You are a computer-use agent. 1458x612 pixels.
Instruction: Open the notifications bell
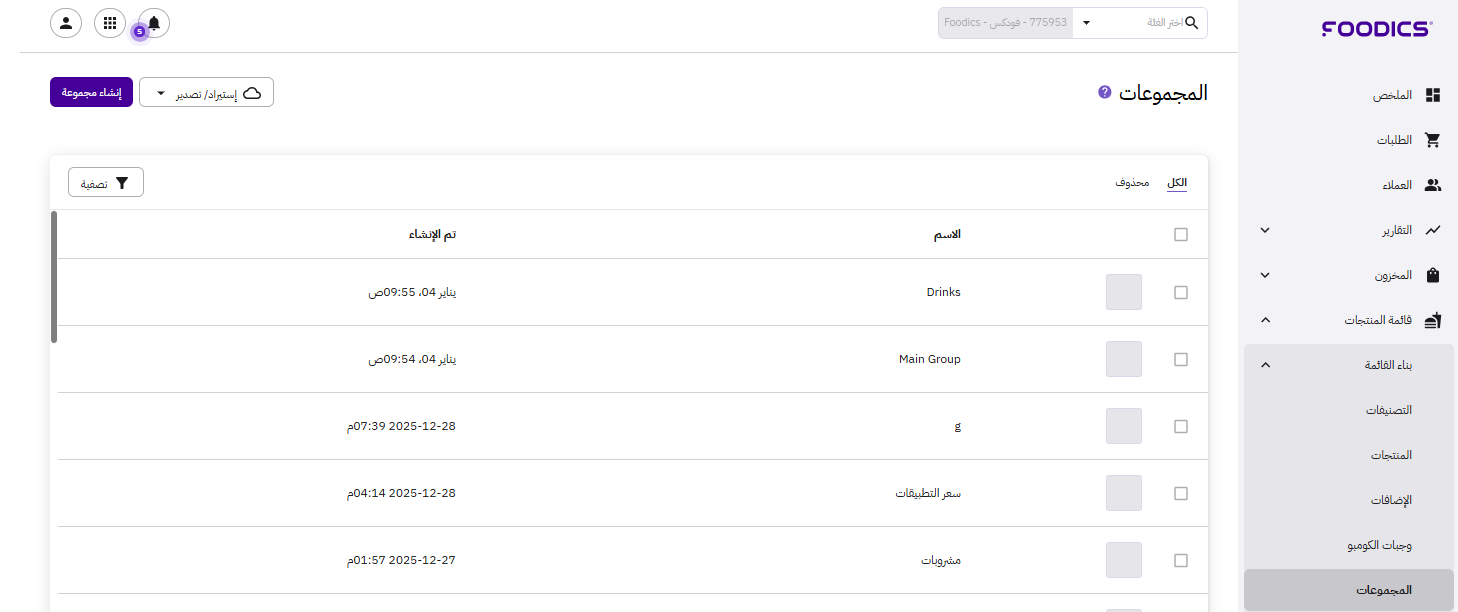154,23
